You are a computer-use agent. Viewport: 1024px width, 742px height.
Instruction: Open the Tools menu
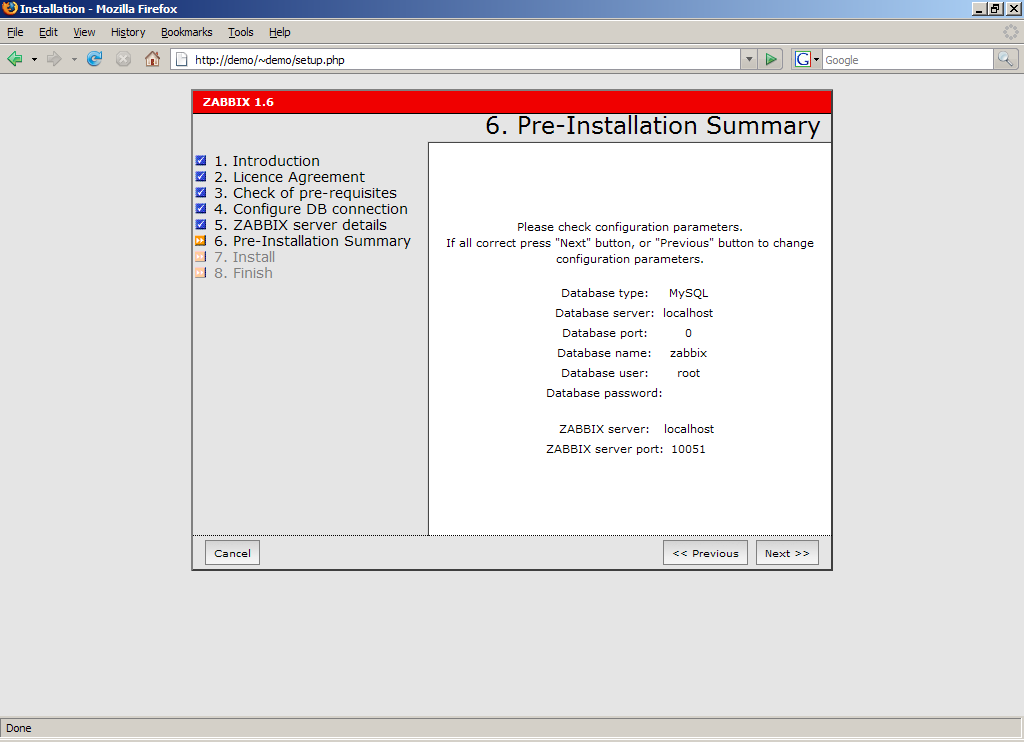click(x=240, y=32)
